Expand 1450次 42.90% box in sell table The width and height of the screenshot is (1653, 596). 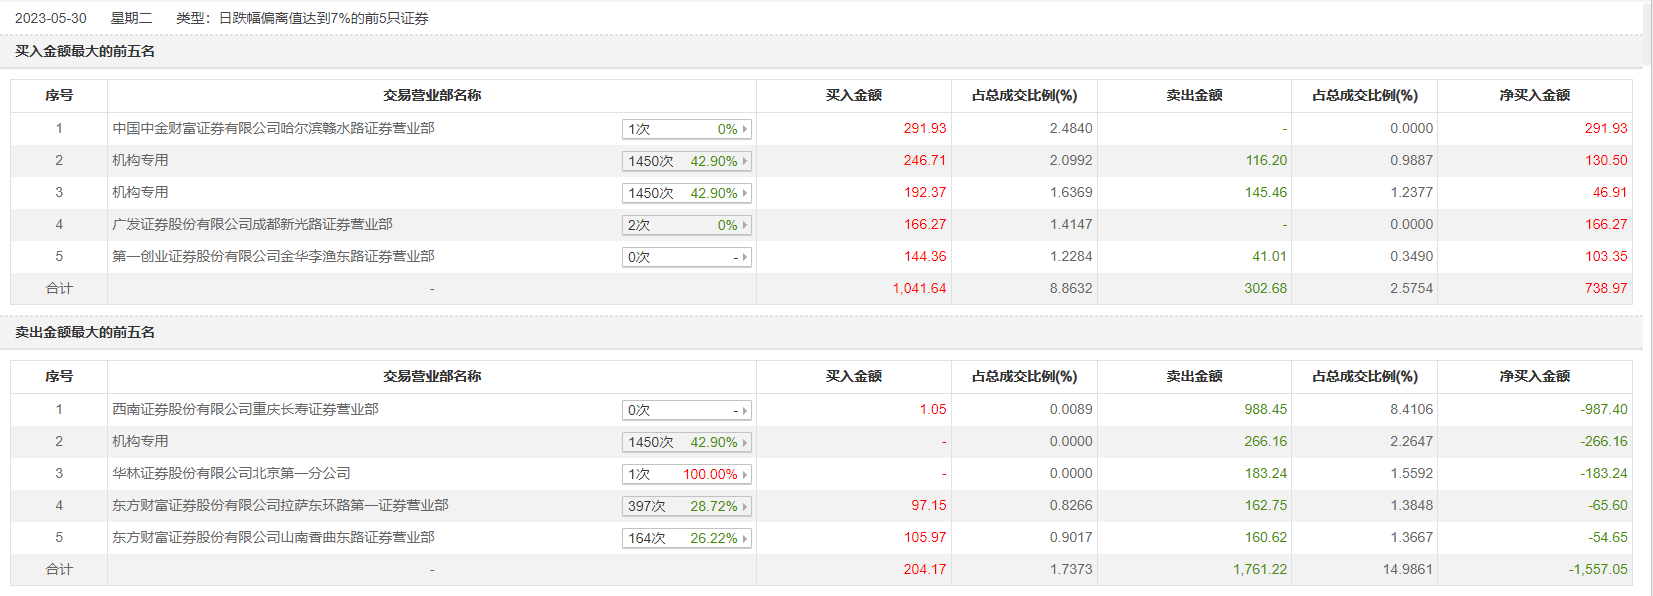click(x=686, y=442)
